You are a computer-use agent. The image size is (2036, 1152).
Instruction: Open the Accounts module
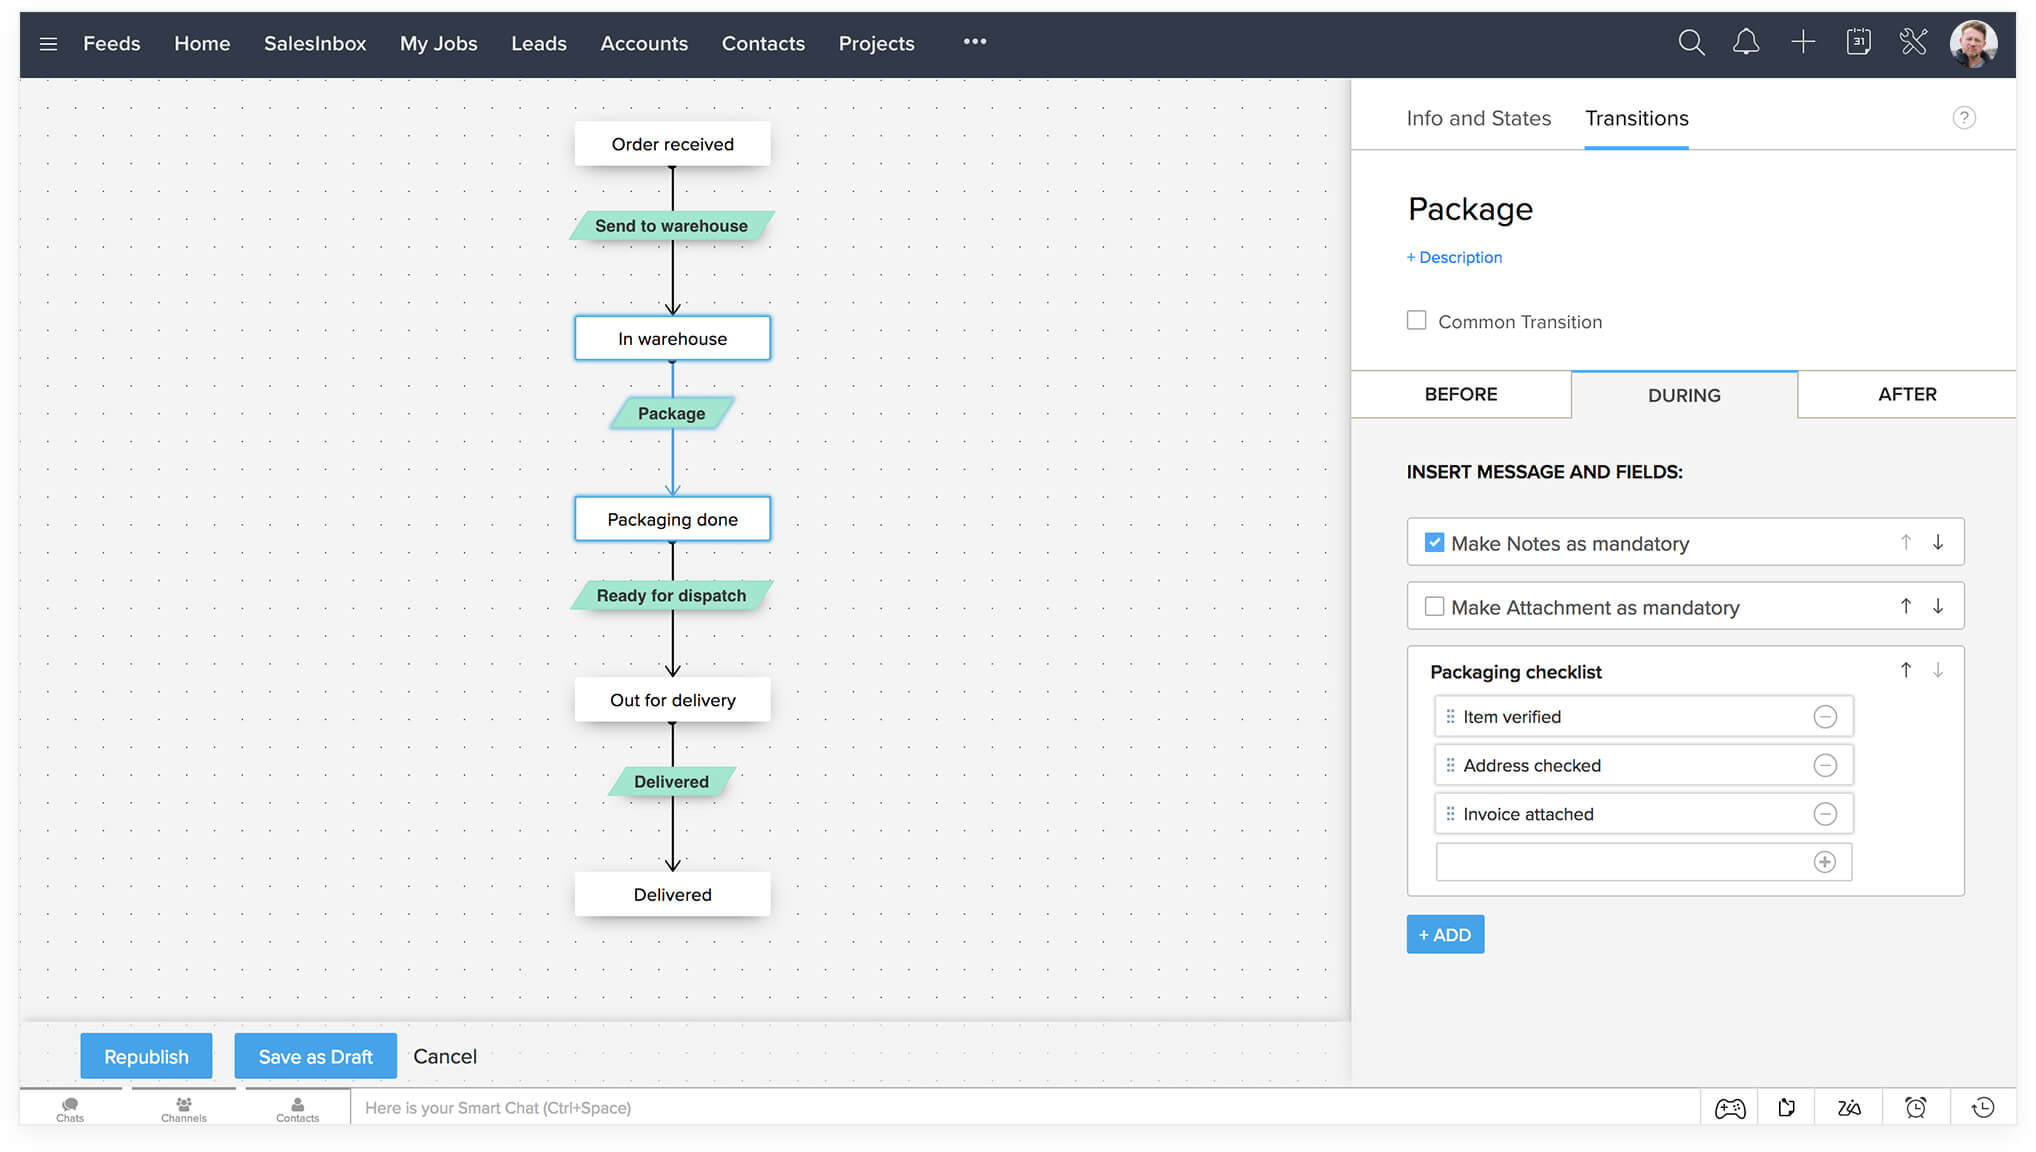point(644,43)
